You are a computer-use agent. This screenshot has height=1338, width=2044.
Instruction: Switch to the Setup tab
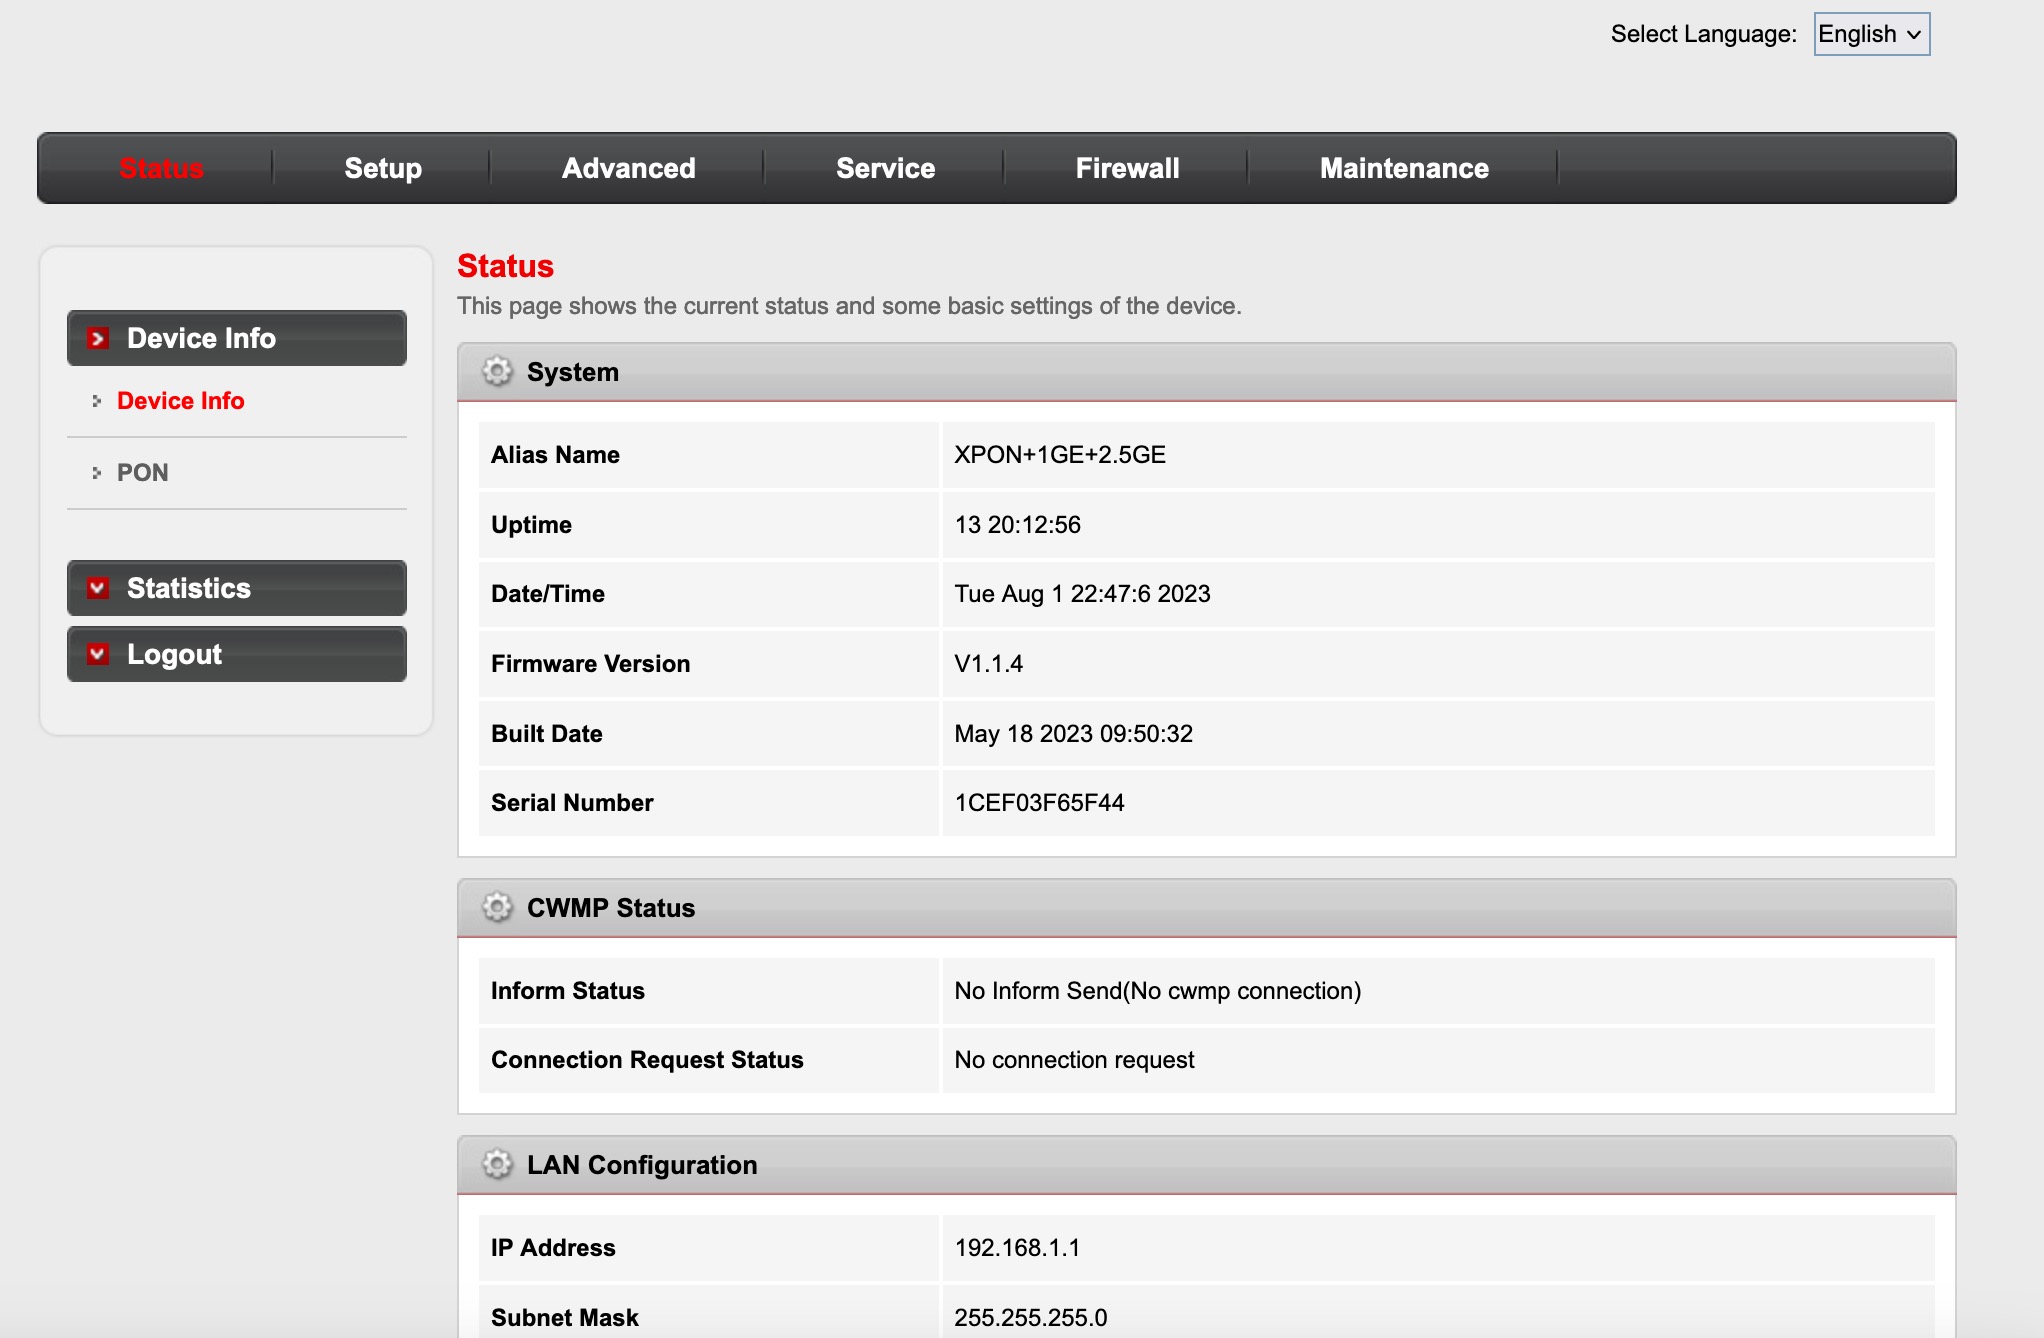383,168
